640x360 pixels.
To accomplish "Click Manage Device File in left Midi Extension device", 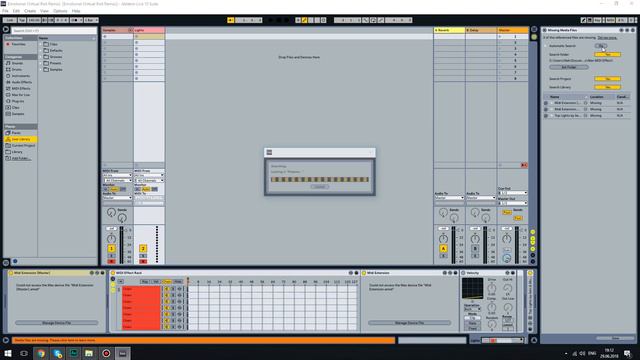I will pyautogui.click(x=56, y=323).
